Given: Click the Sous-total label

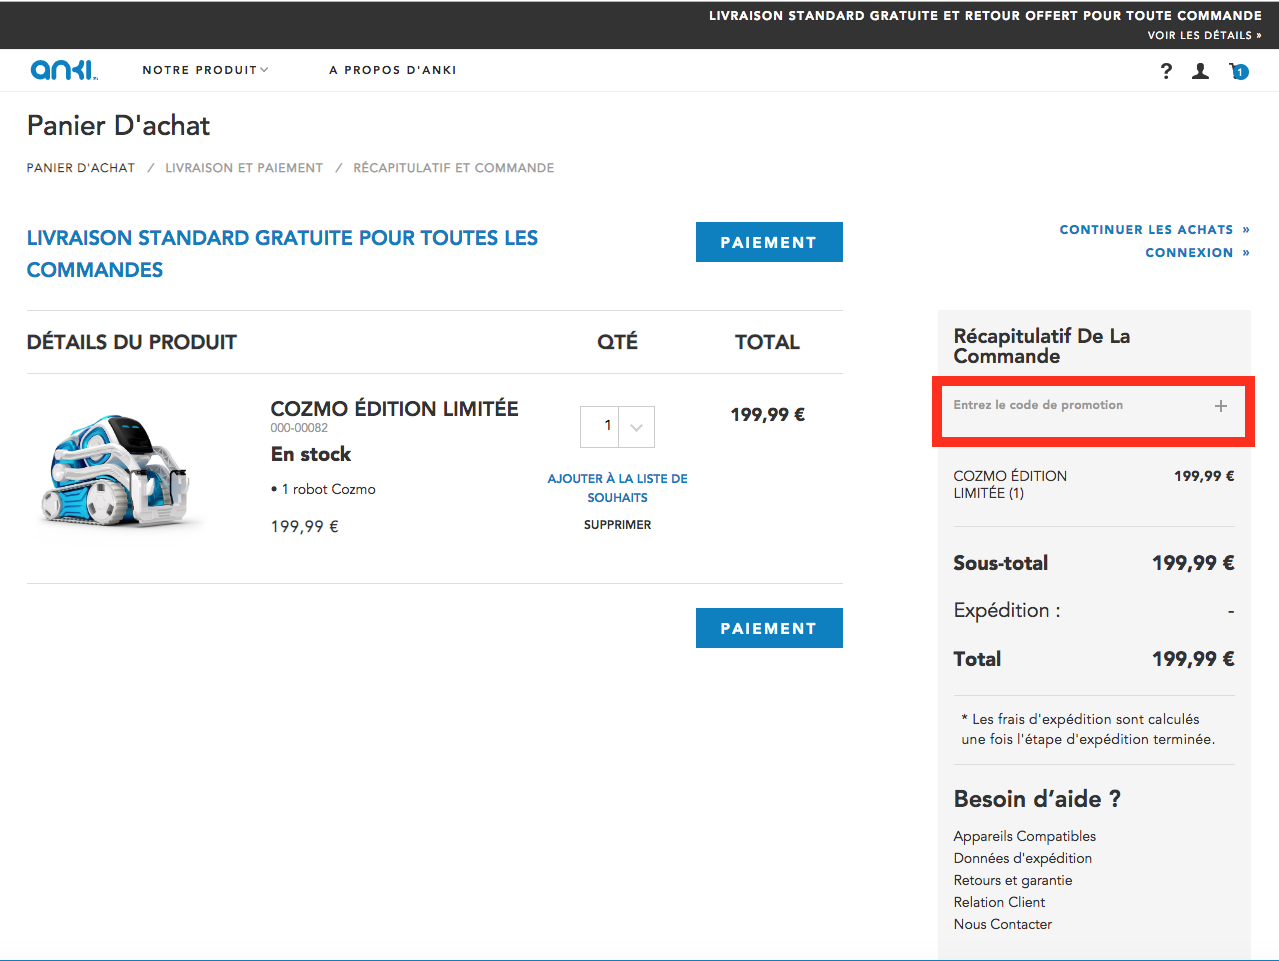Looking at the screenshot, I should (x=1001, y=563).
